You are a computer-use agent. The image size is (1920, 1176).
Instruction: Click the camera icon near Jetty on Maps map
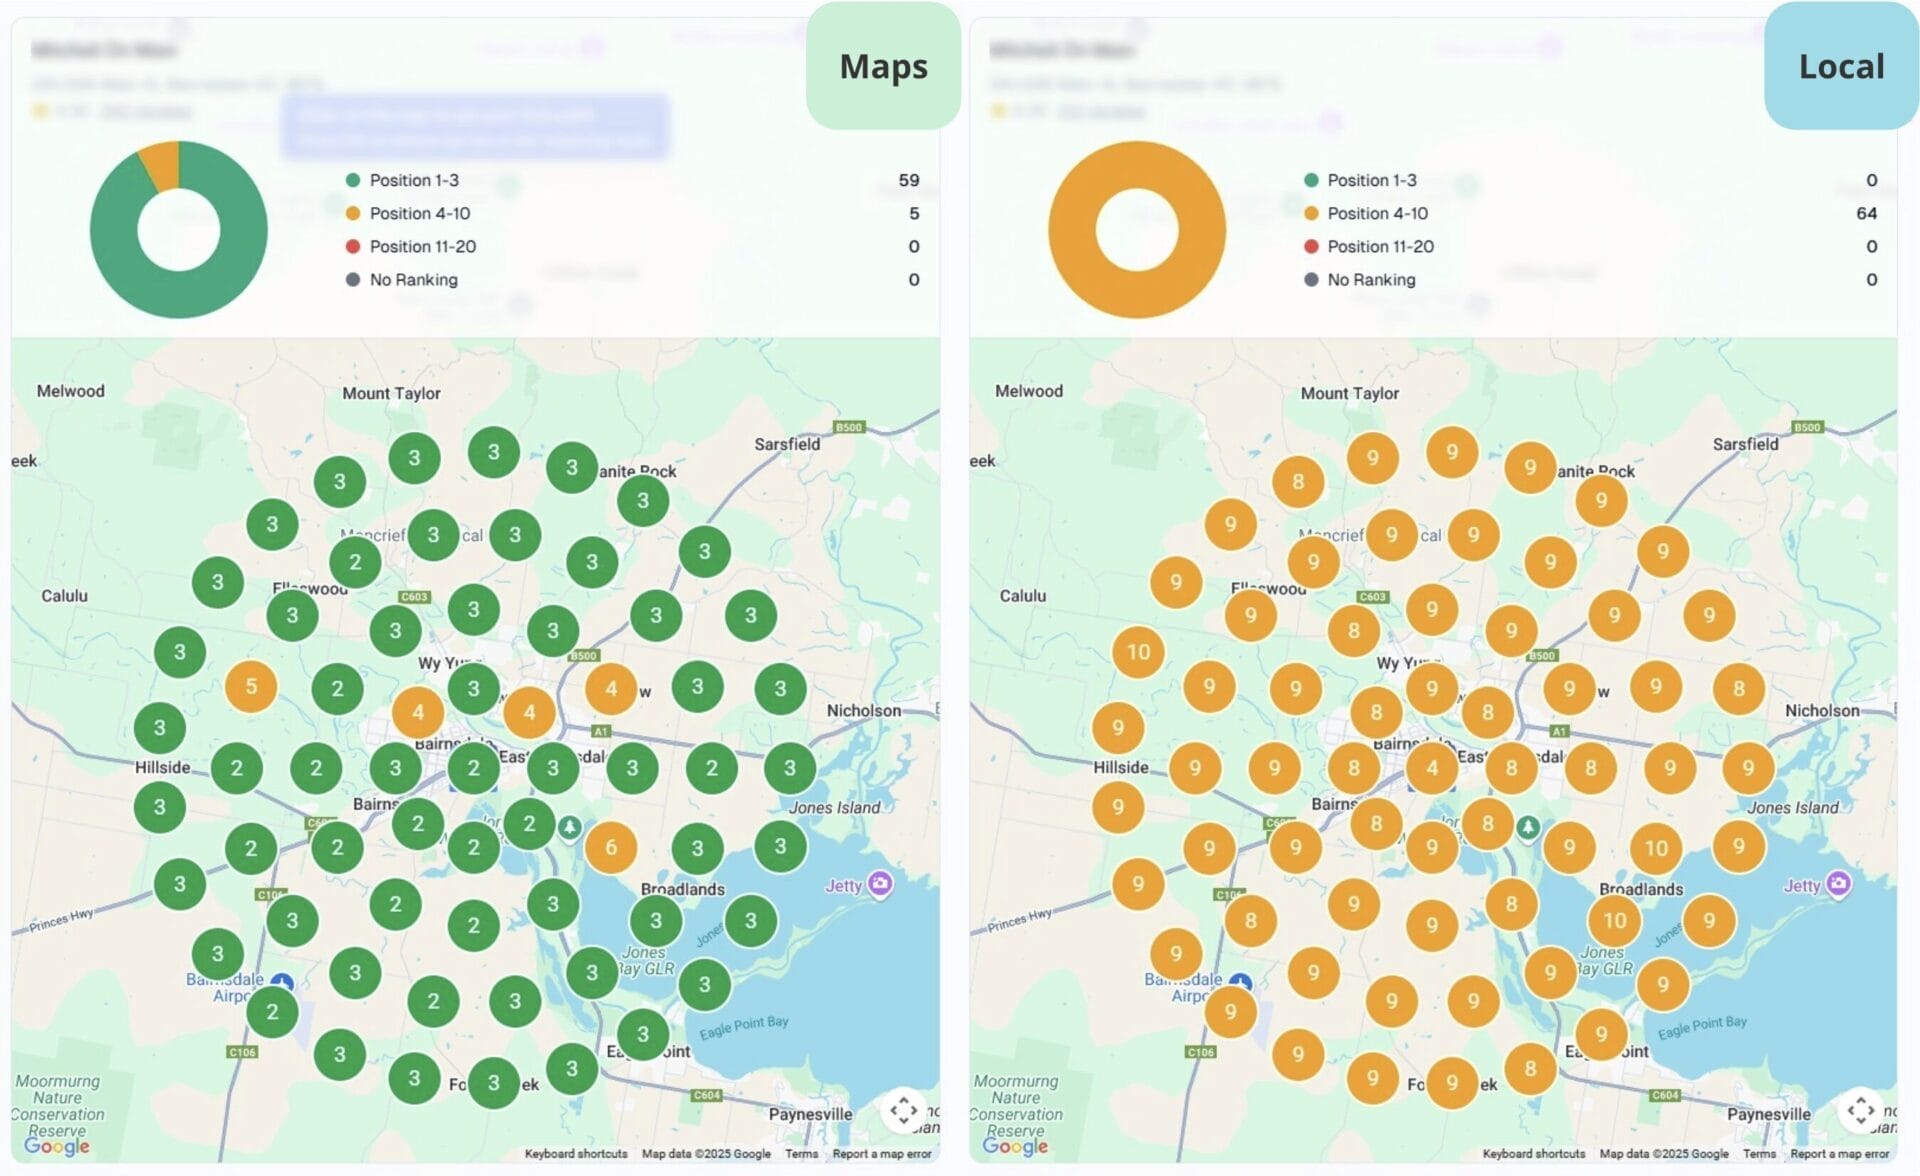click(x=880, y=882)
